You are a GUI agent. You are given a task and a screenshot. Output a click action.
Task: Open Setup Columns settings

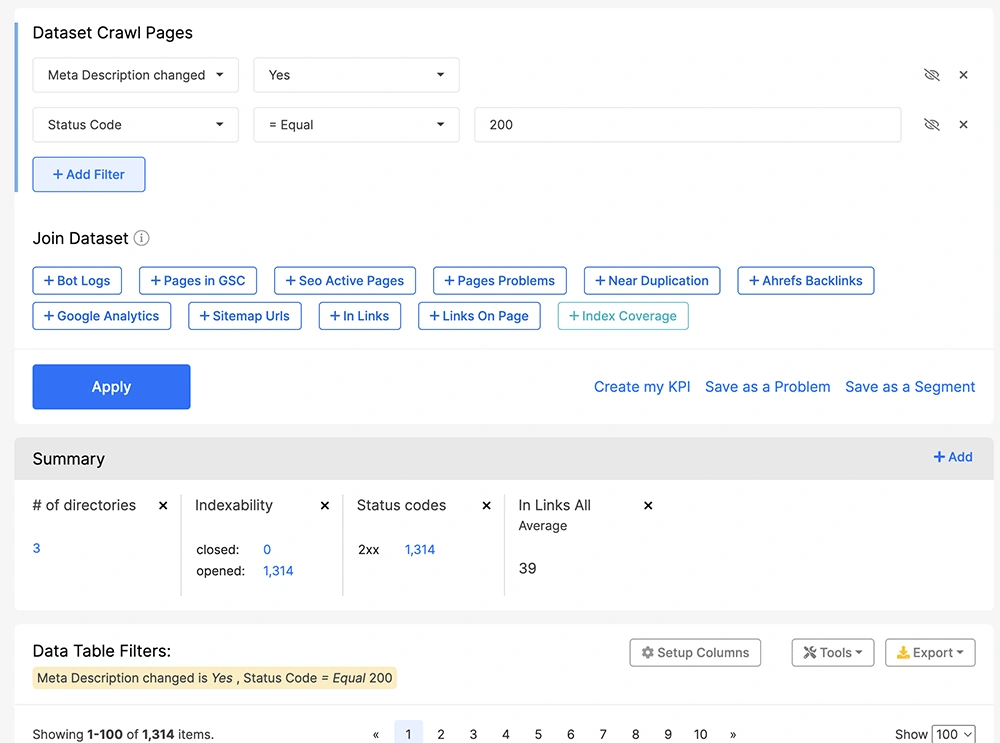(x=695, y=653)
